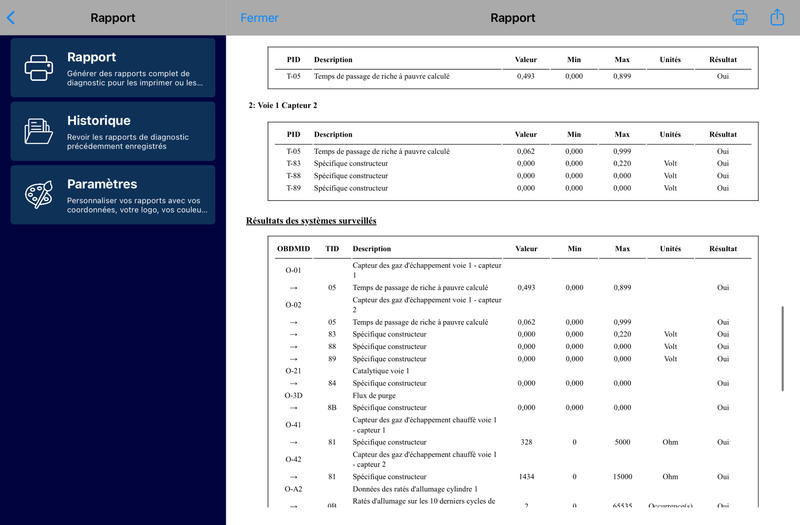Open the Paramètres menu entry
800x525 pixels.
(x=113, y=194)
